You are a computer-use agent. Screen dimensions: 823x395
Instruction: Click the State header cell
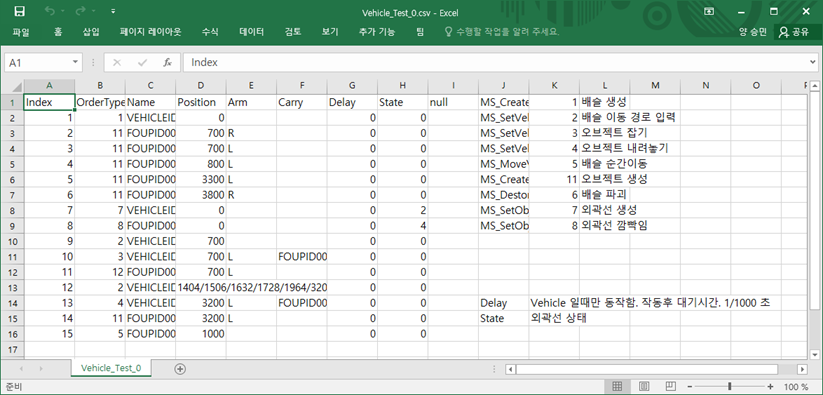pos(403,102)
